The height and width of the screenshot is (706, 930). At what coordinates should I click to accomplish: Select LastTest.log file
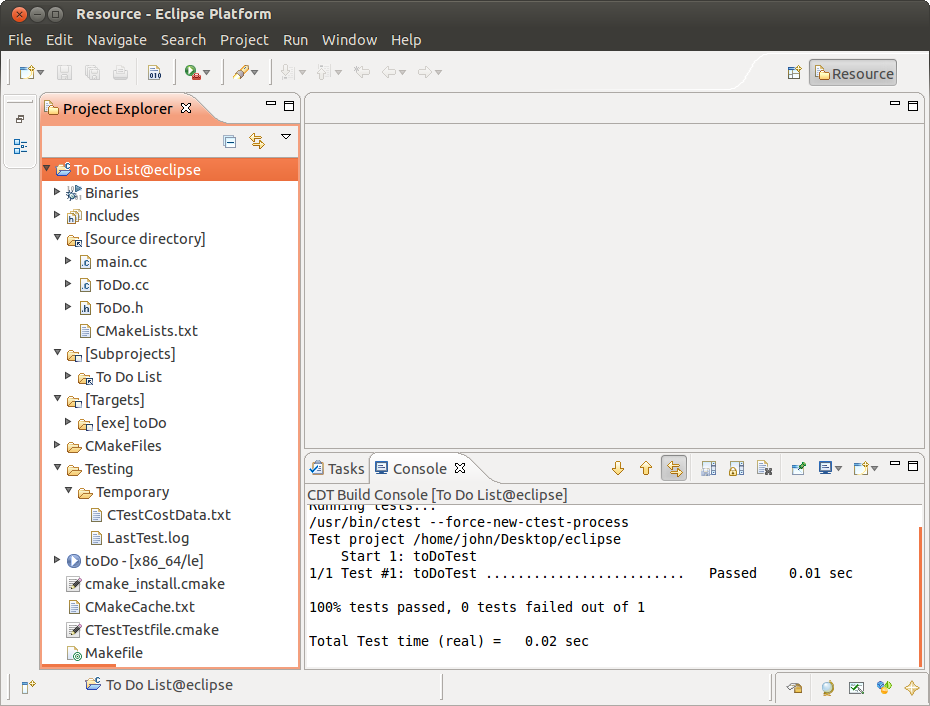pyautogui.click(x=147, y=538)
